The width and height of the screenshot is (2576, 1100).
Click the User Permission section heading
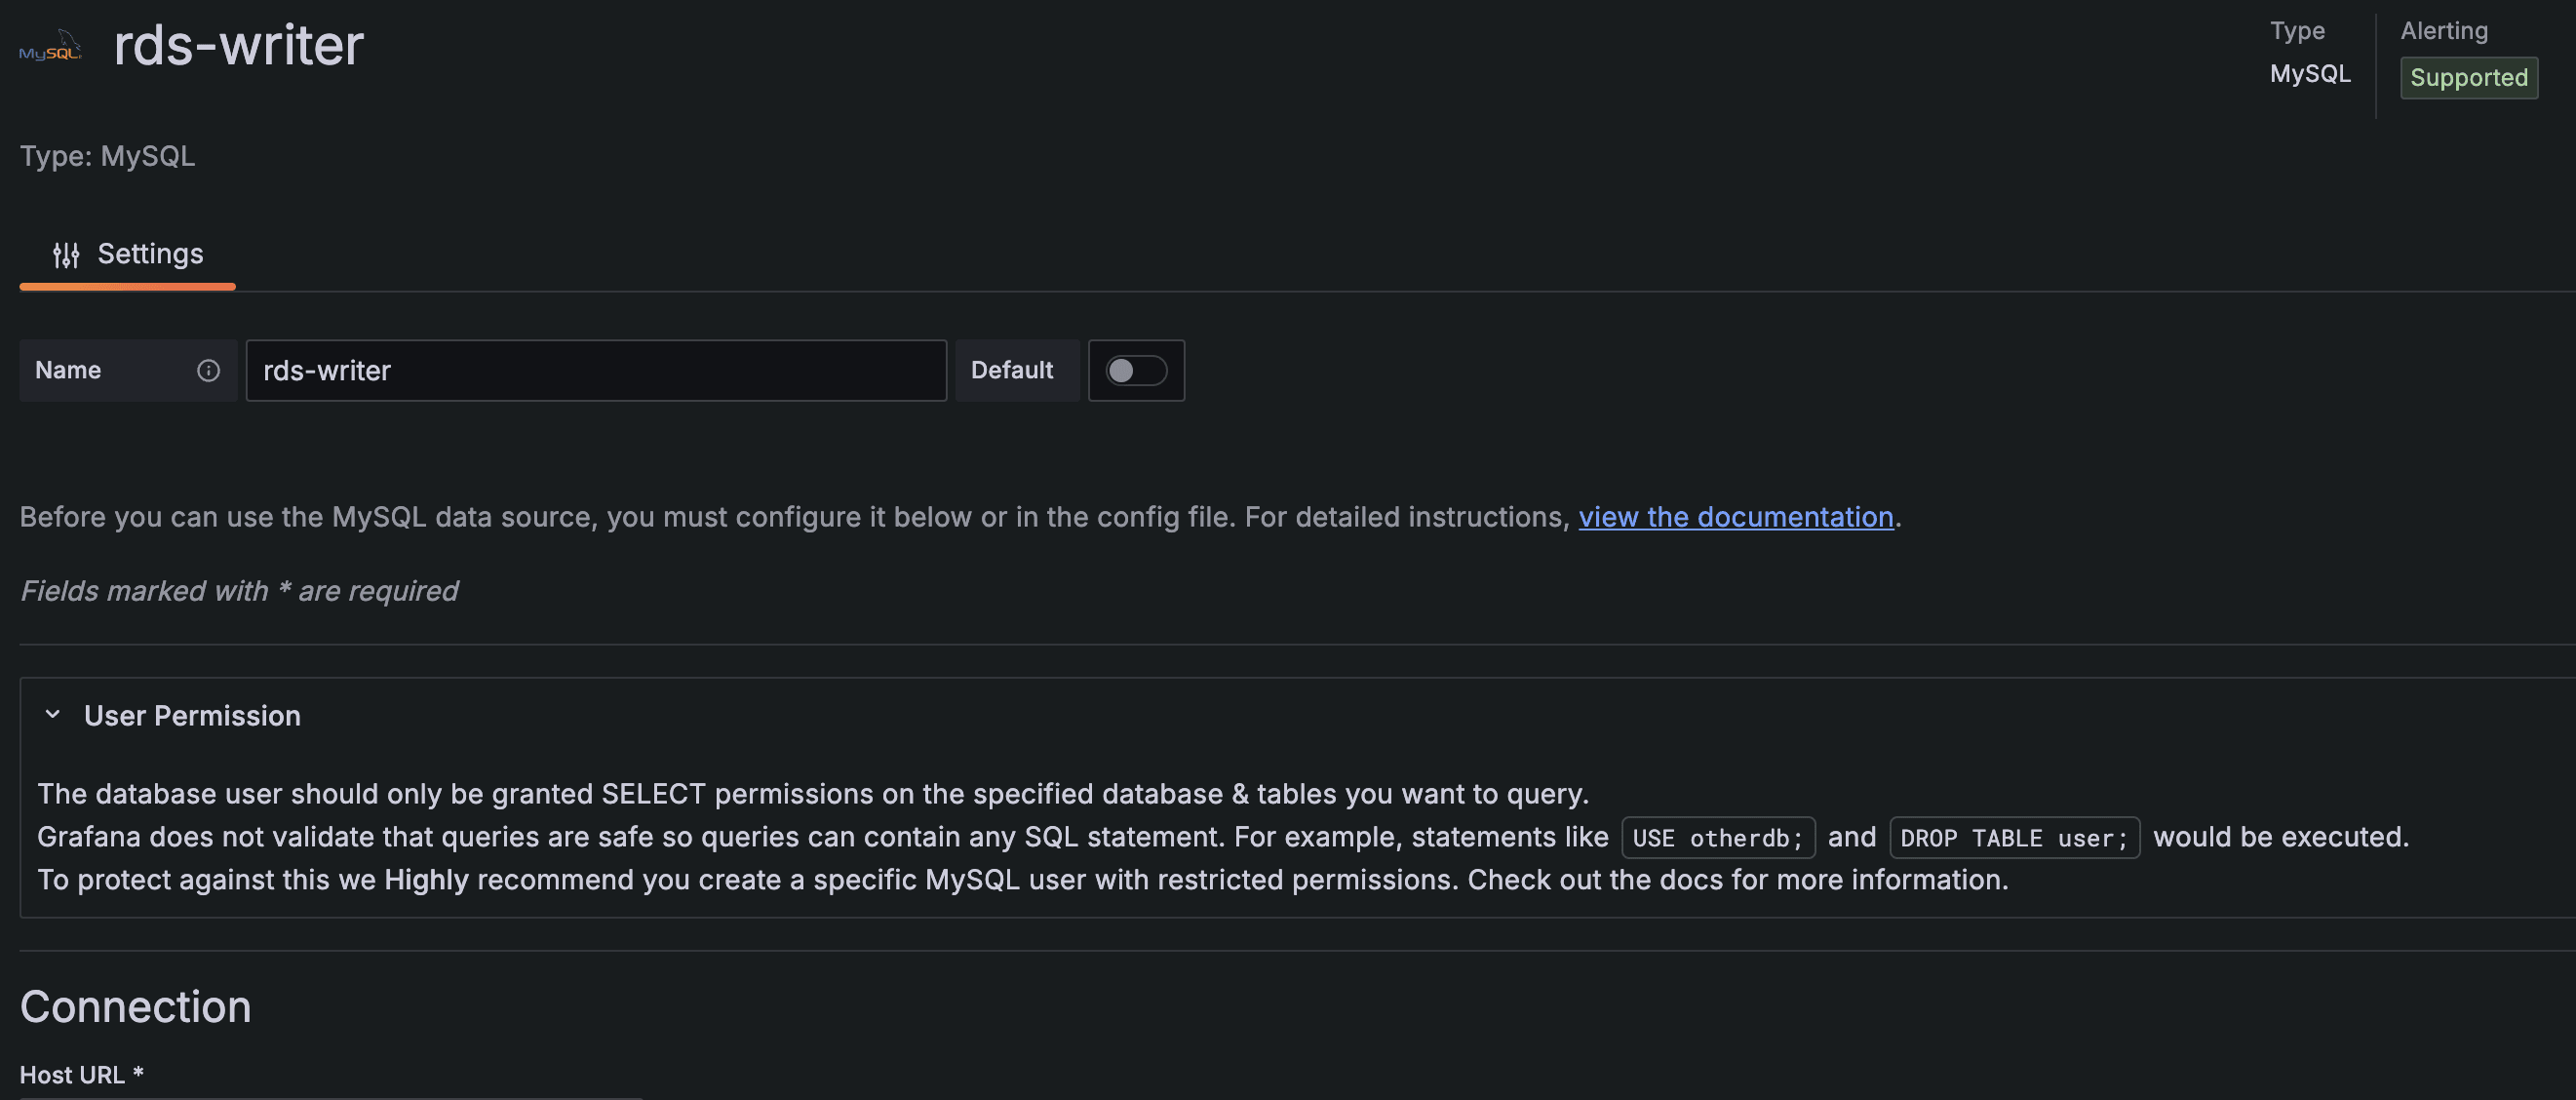[192, 715]
